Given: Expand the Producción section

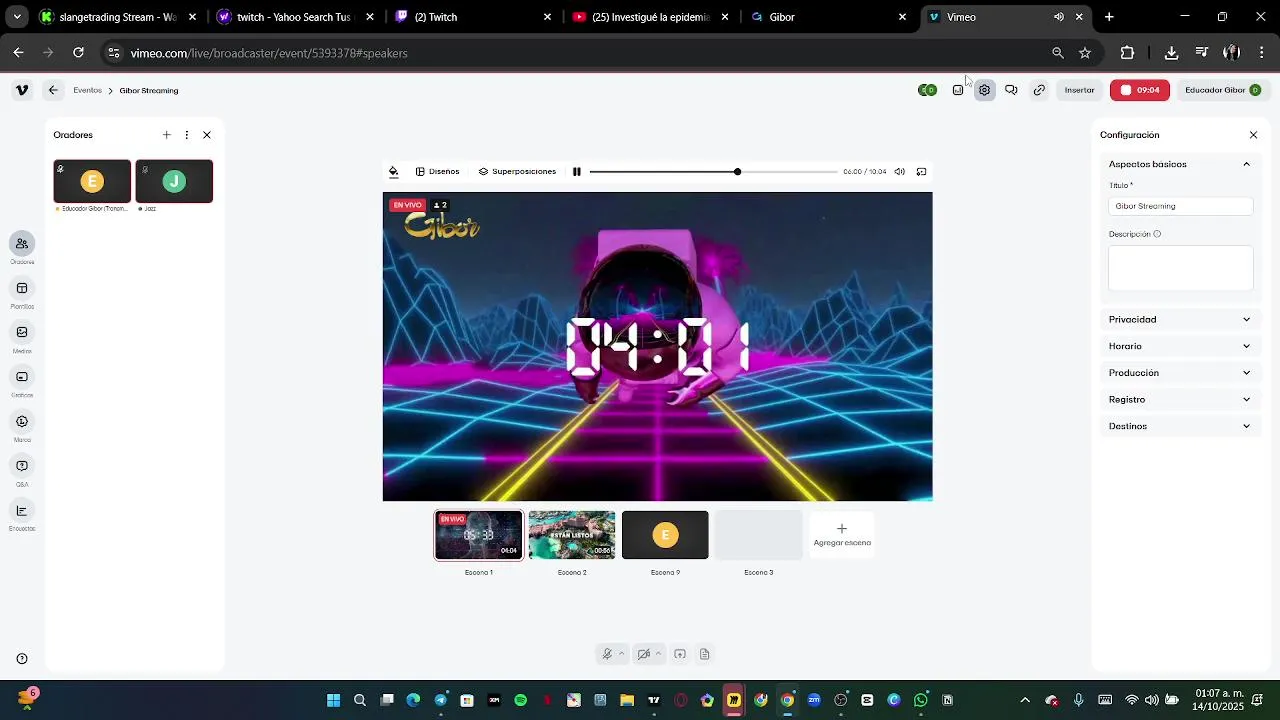Looking at the screenshot, I should pos(1180,373).
